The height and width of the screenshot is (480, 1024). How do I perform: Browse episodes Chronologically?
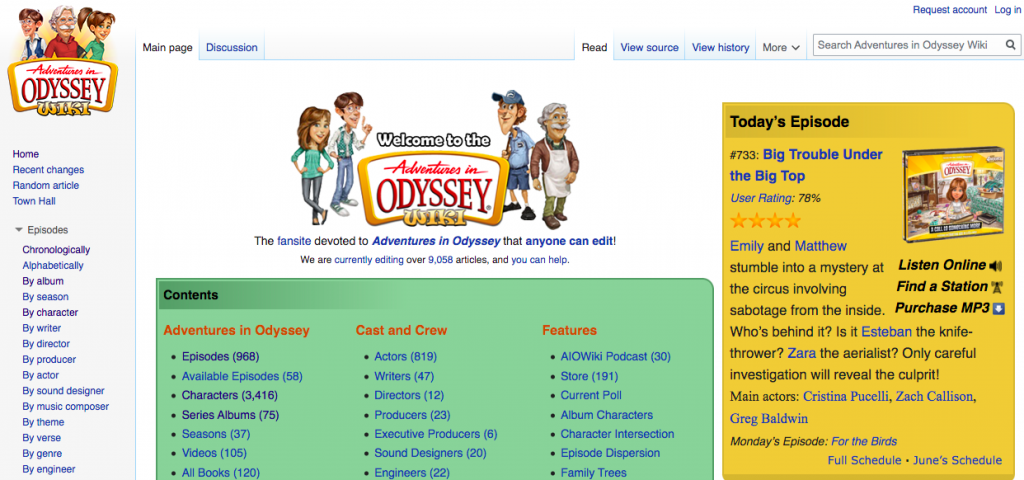click(x=56, y=249)
